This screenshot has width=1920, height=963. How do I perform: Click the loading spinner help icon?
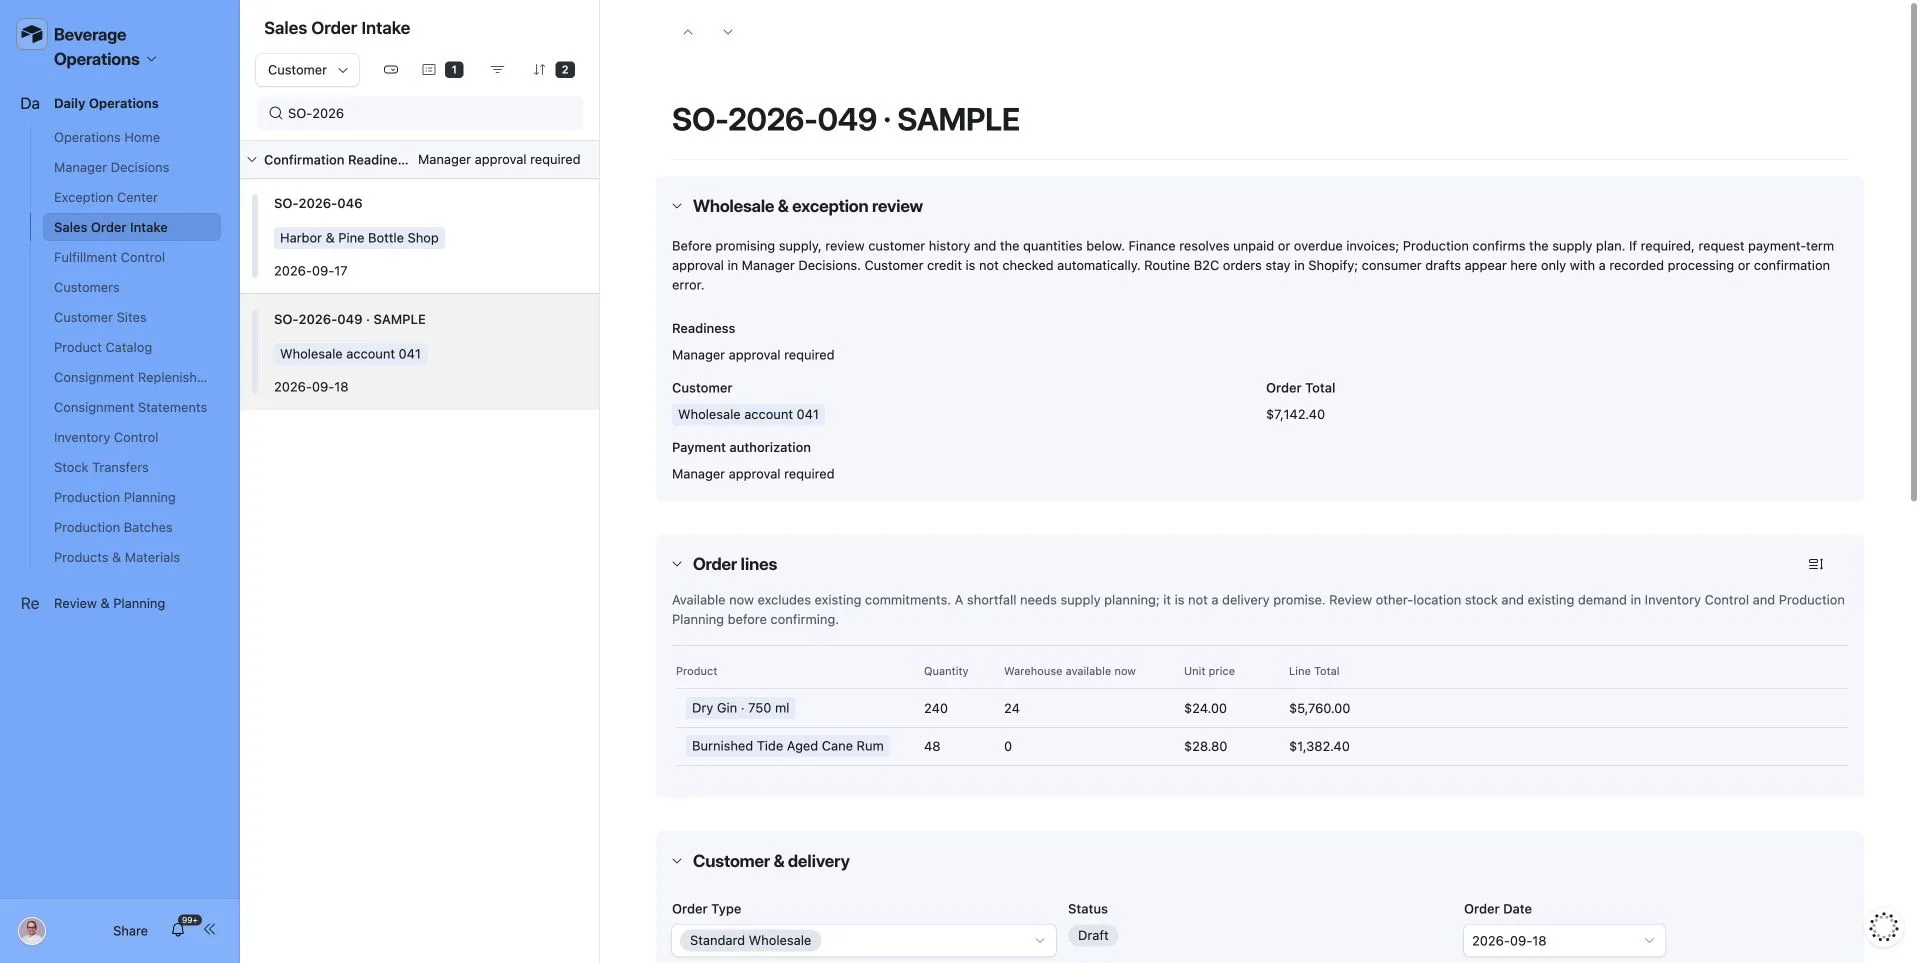coord(1884,927)
